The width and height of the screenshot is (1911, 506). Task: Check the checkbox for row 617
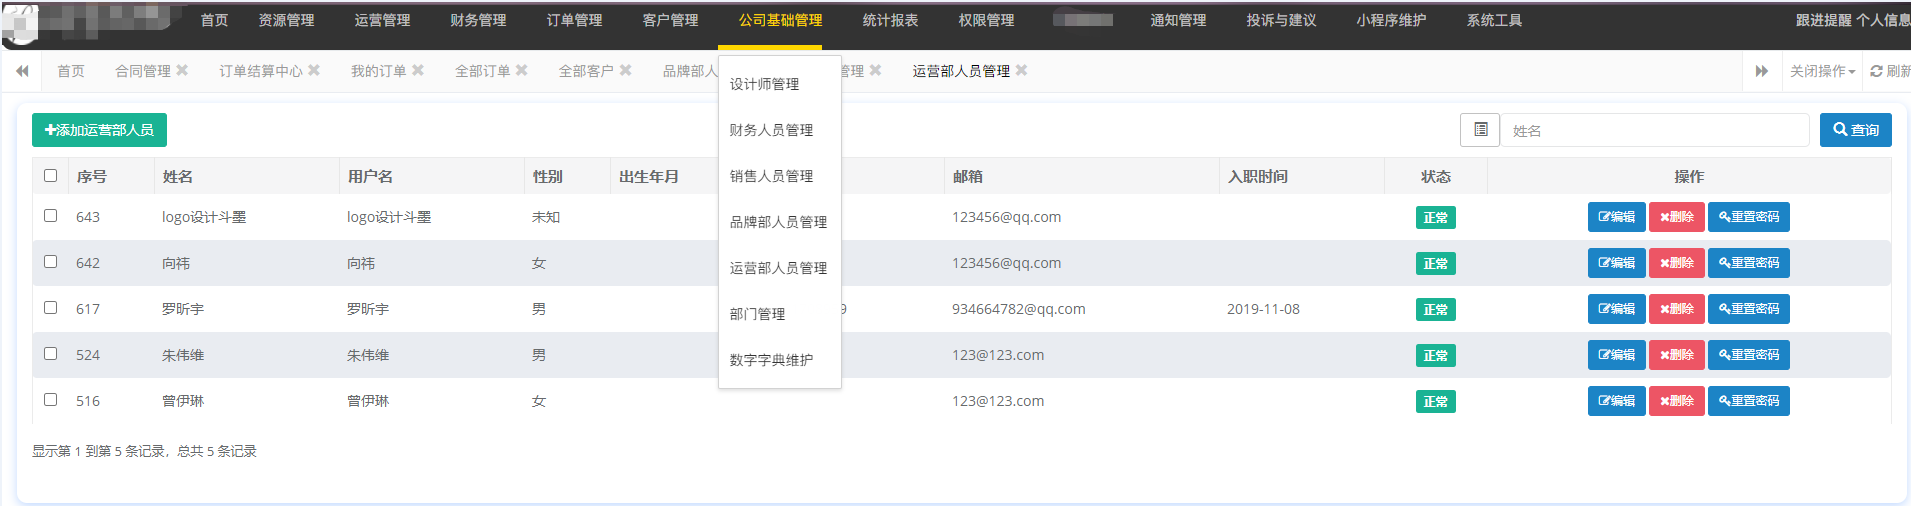(x=51, y=308)
